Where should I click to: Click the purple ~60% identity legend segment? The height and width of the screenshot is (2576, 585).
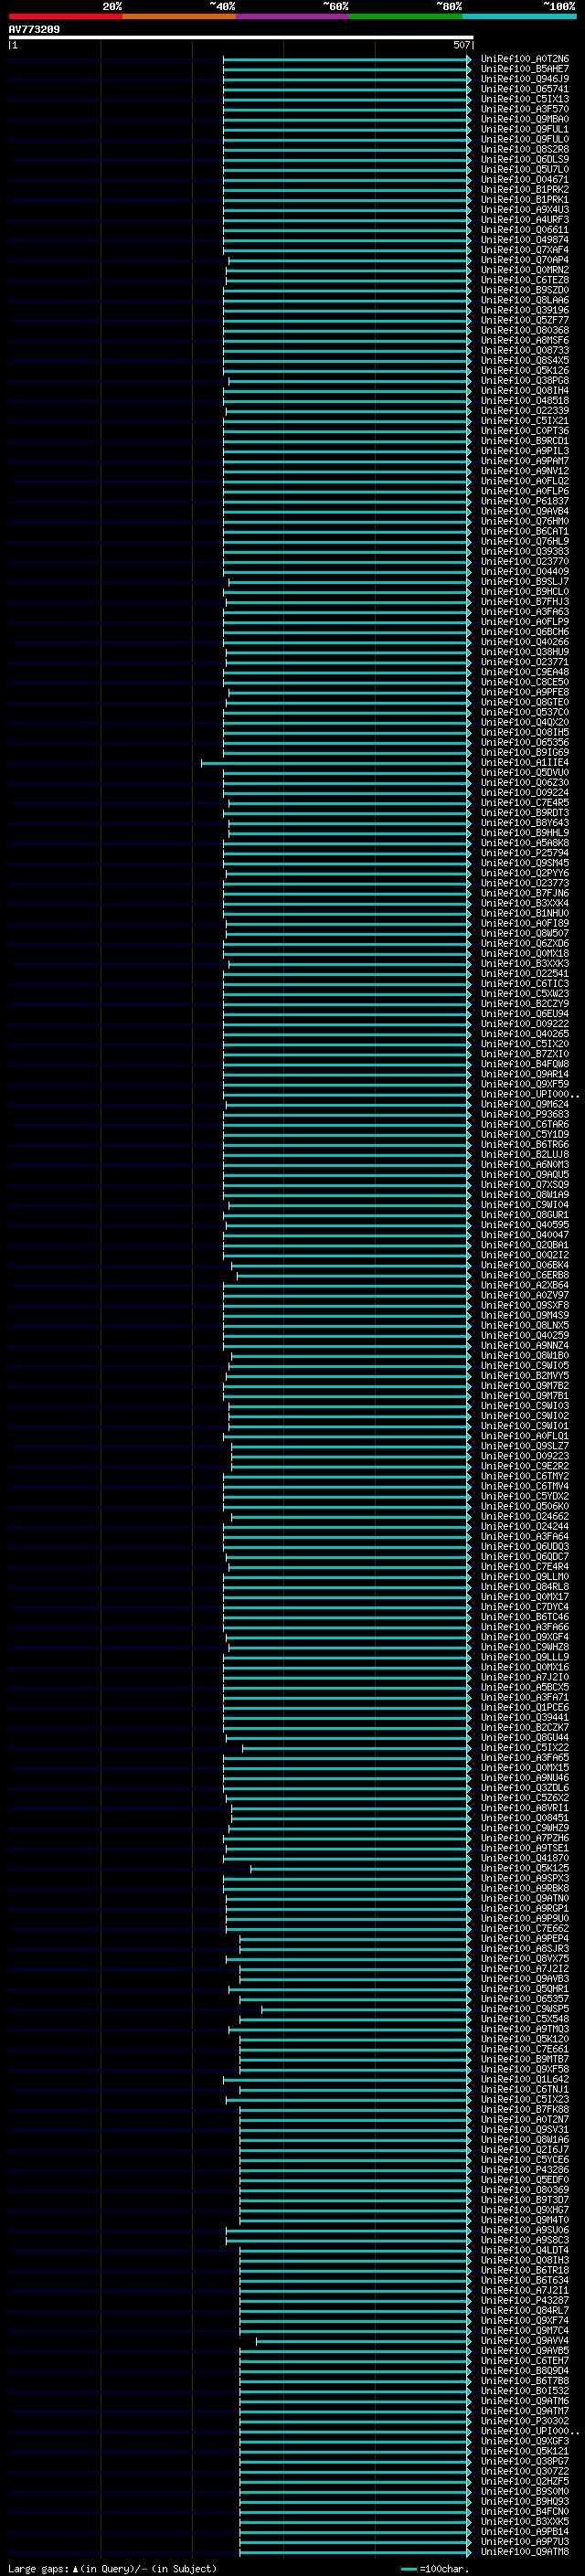[293, 16]
